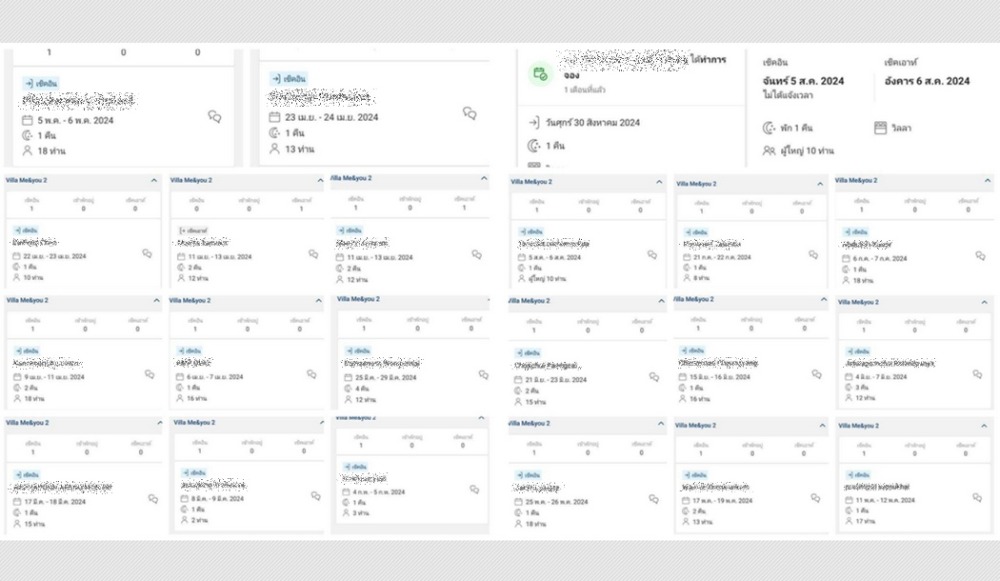Screen dimensions: 1000x581
Task: Open chat for 8 มี.ค. - 9 มี.ค. 2024 card
Action: [x=316, y=496]
